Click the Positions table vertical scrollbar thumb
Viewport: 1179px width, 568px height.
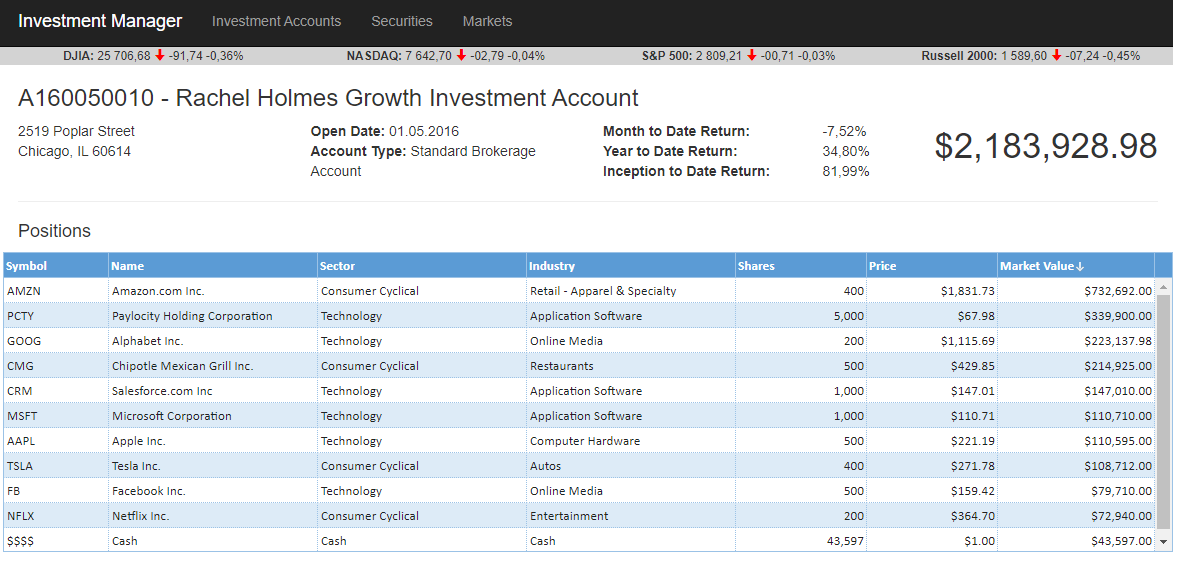tap(1163, 413)
